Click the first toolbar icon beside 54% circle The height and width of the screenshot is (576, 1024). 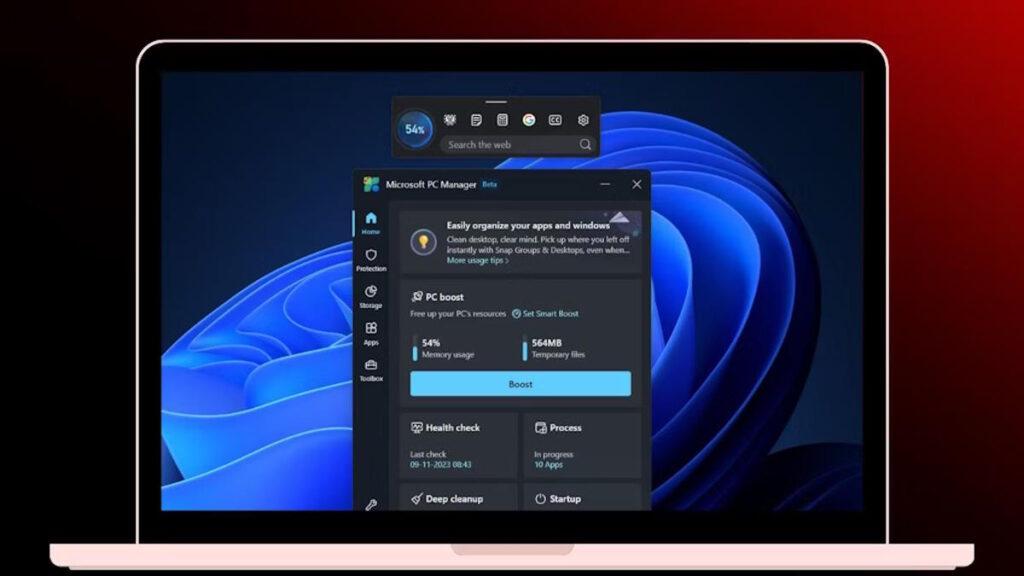pyautogui.click(x=450, y=120)
